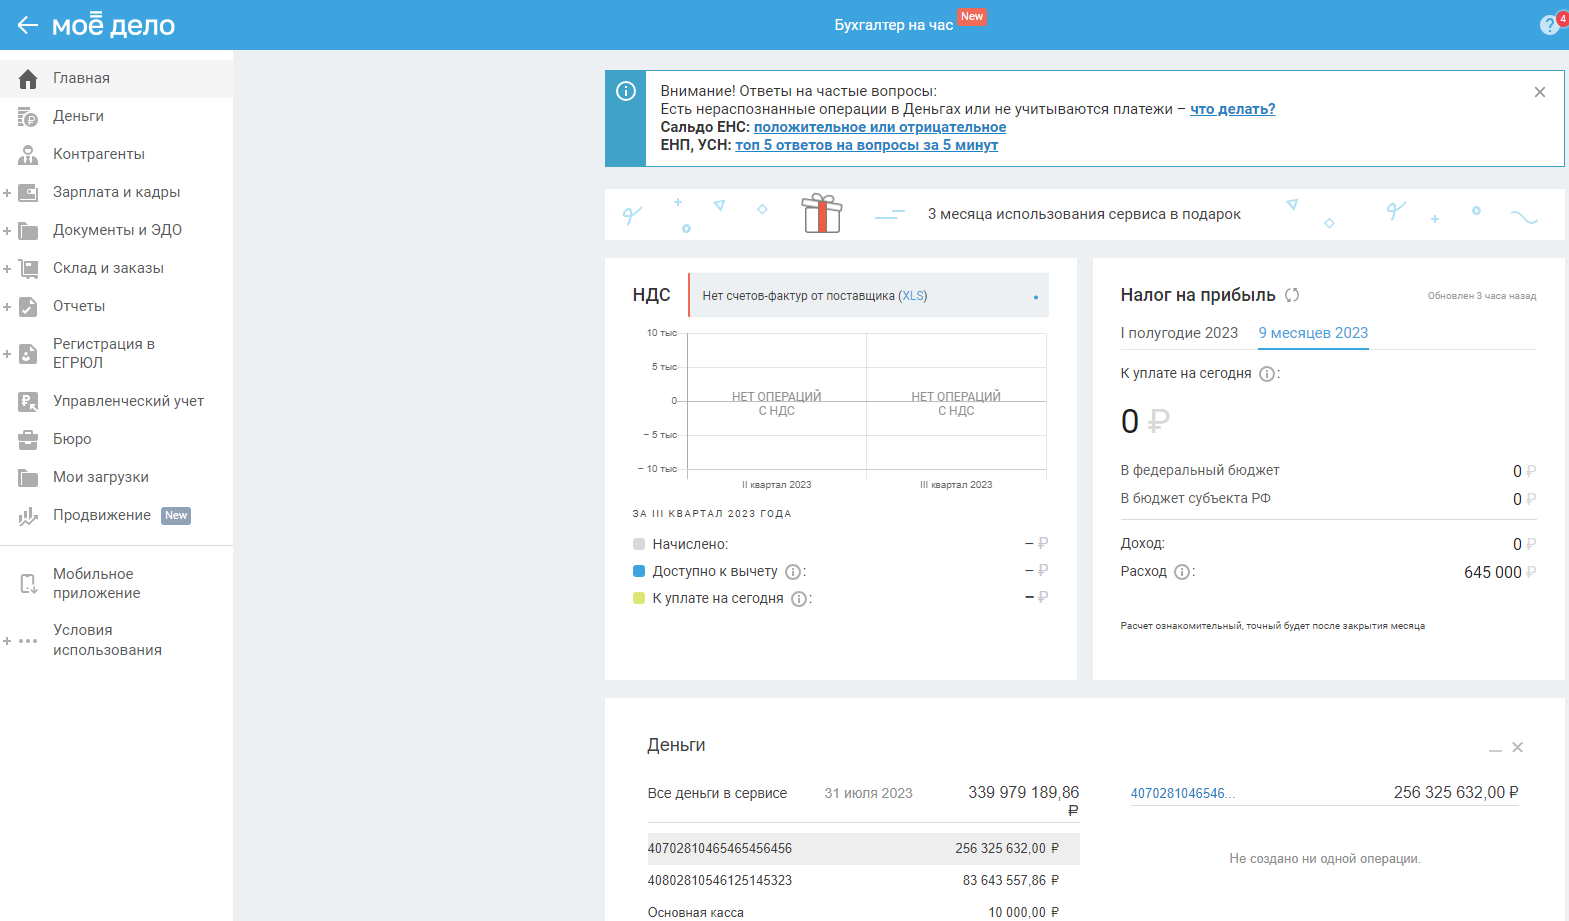Click the gray Начислено legend swatch

point(639,545)
